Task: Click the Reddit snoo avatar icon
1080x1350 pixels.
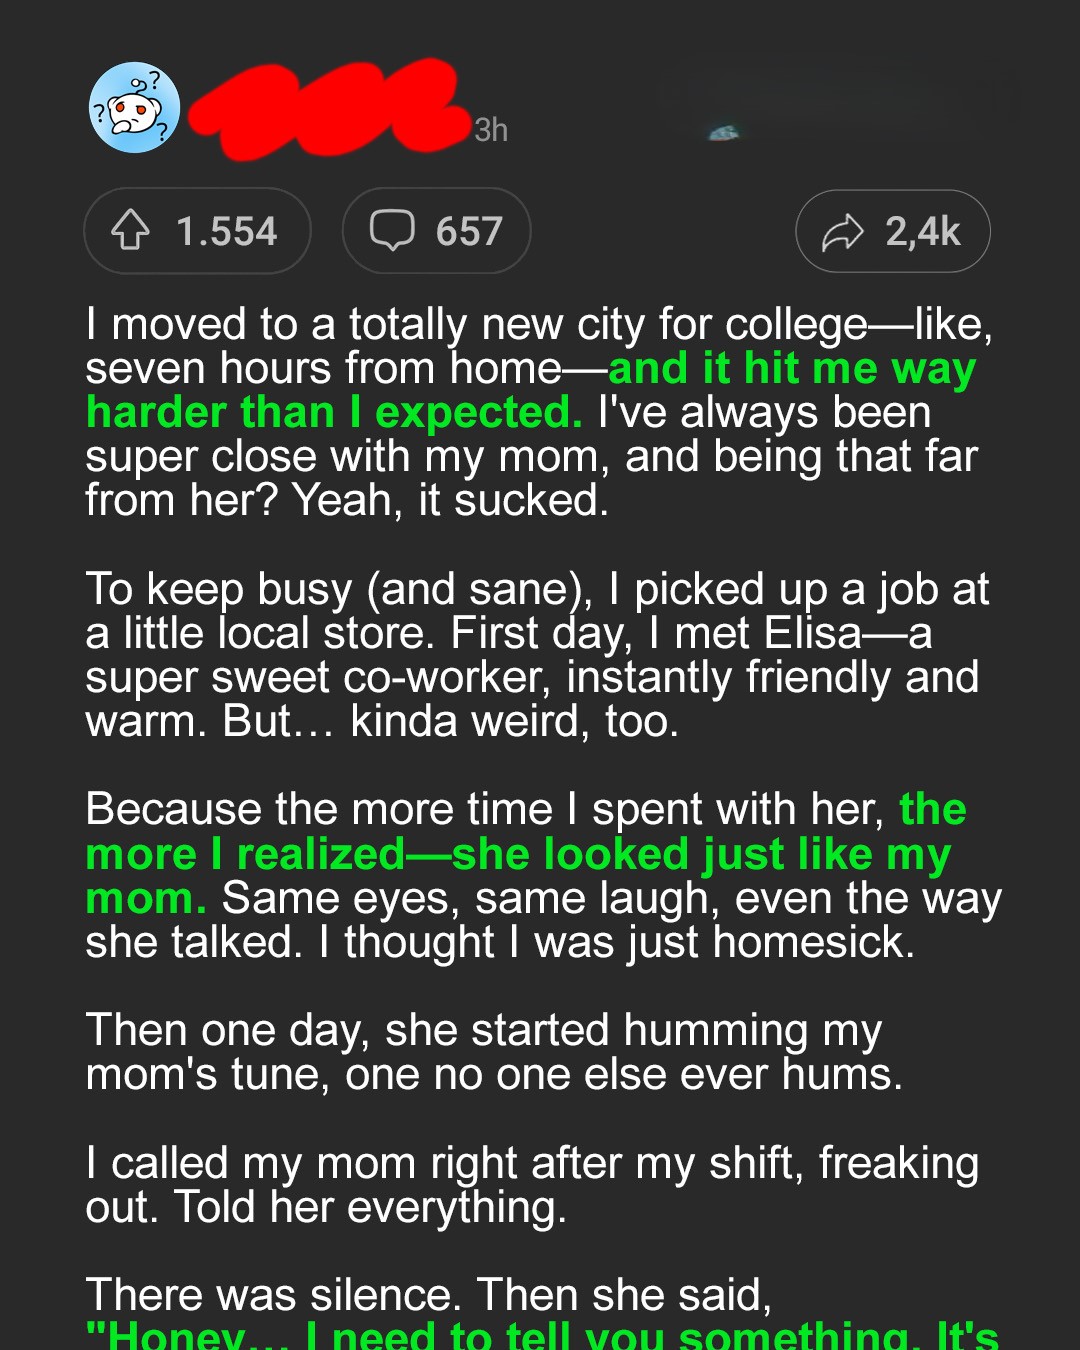Action: 134,108
